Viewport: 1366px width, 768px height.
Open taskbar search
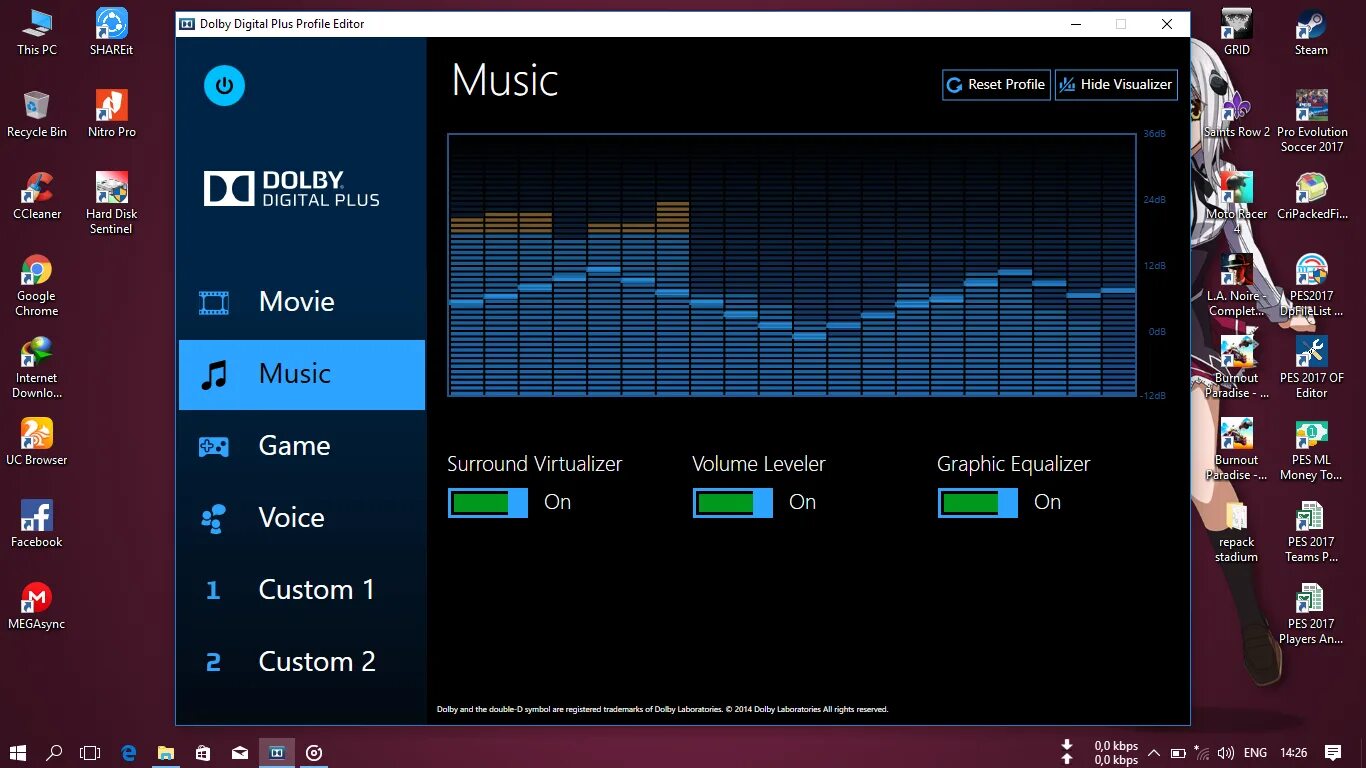55,752
